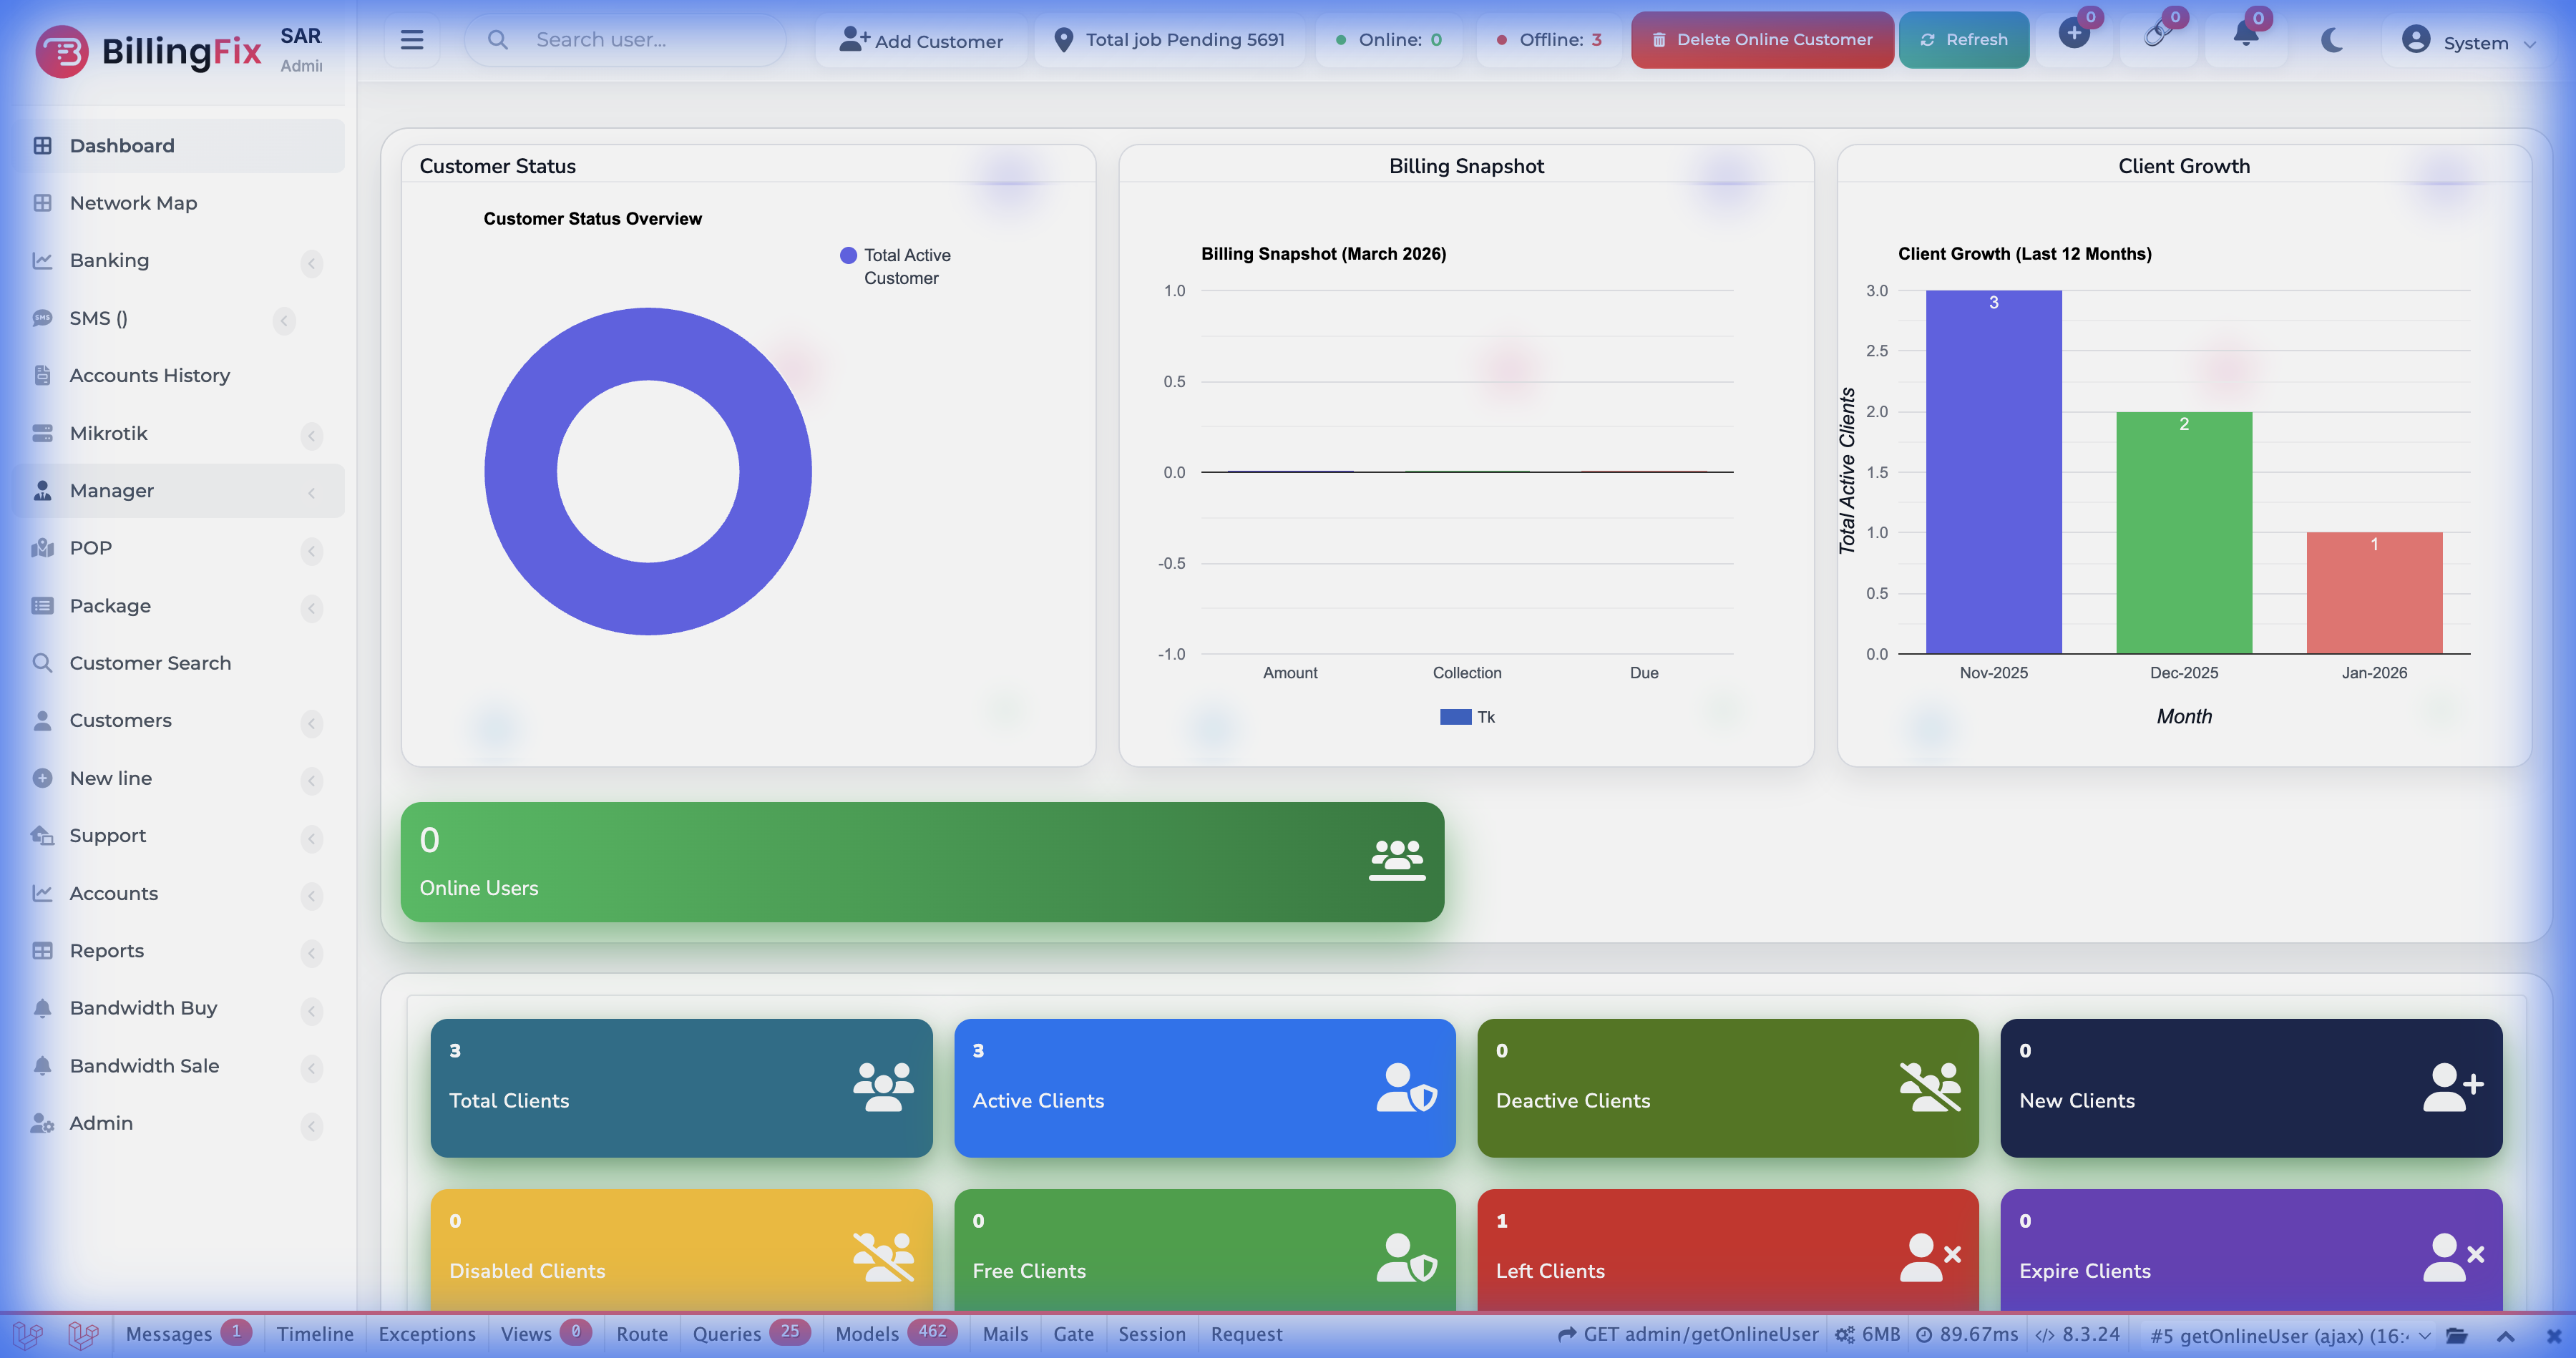Expand the Banking submenu chevron

pyautogui.click(x=312, y=263)
